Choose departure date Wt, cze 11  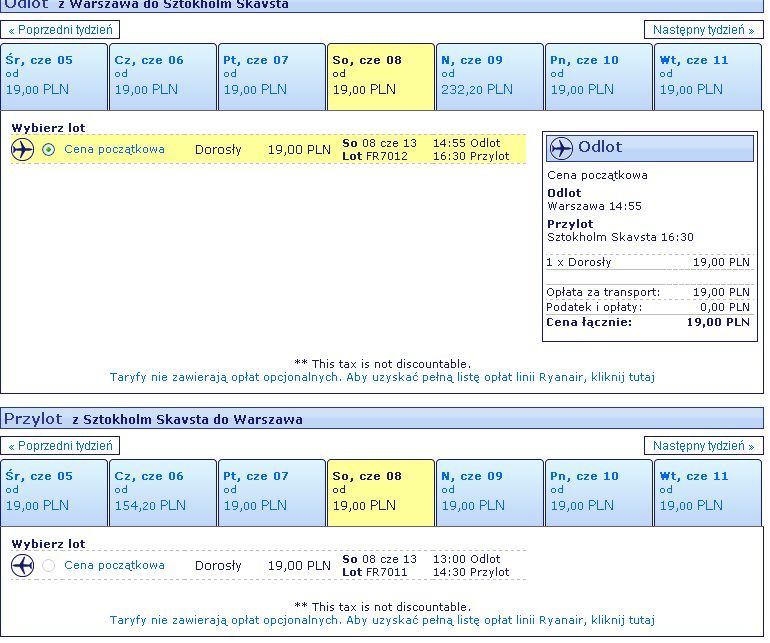pos(708,77)
